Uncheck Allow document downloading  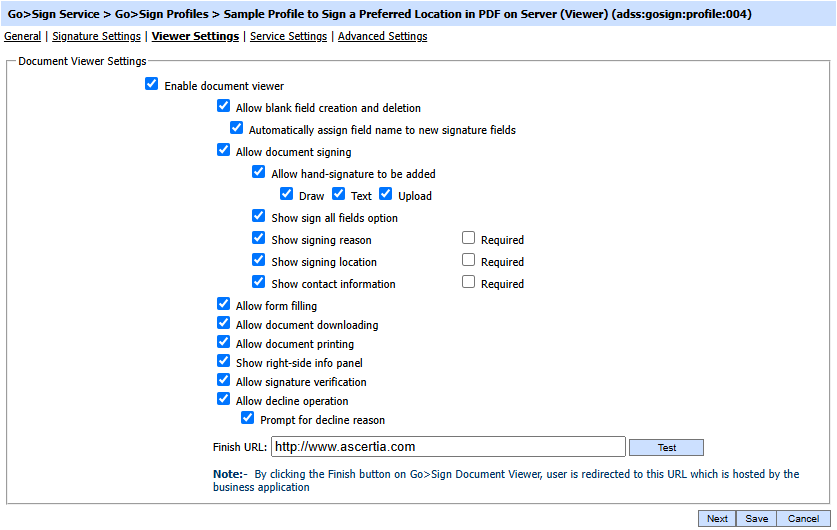pyautogui.click(x=223, y=324)
